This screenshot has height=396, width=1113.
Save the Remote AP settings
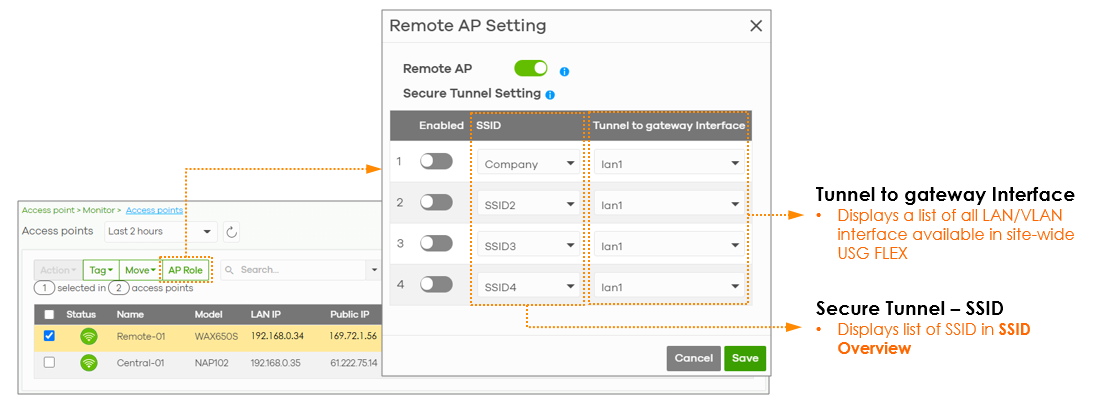pos(745,358)
